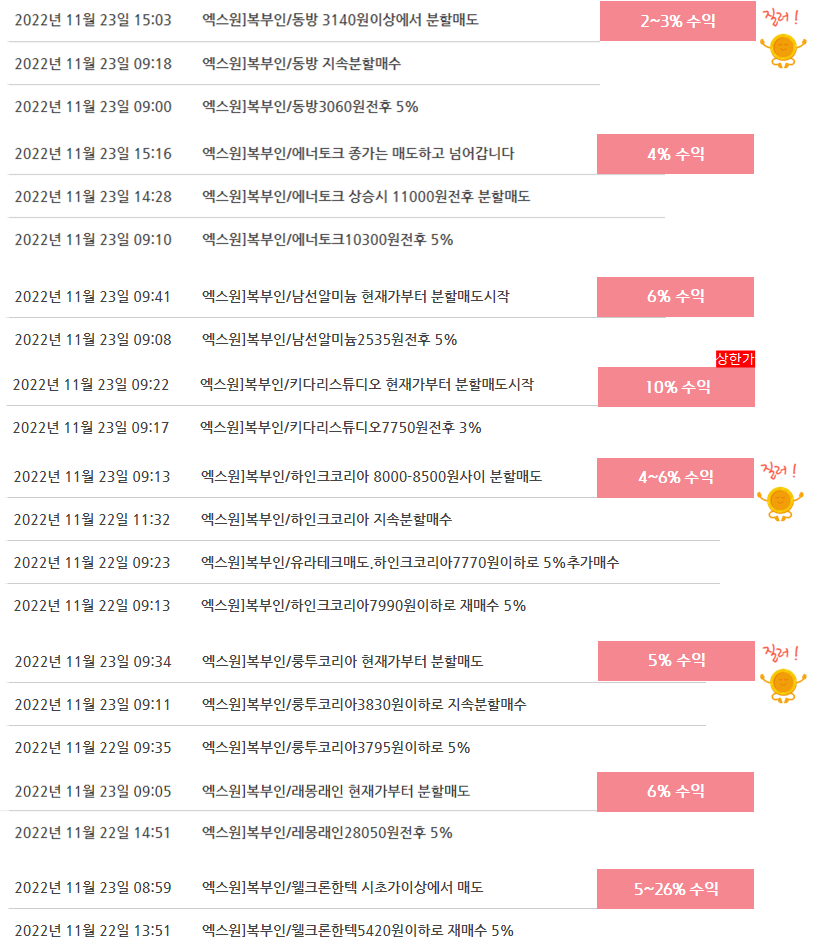Select the 2~3% 수익 badge
Screen dimensions: 815x948
(678, 21)
